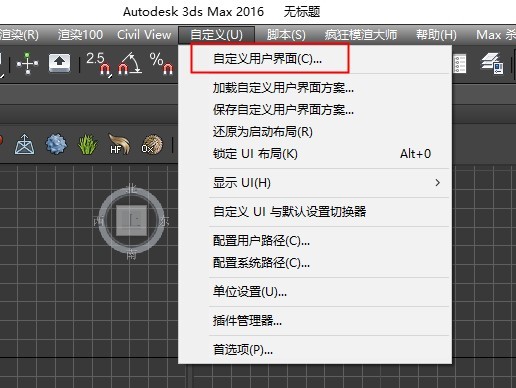
Task: Toggle the 2.5D snaps magnet icon
Action: click(99, 63)
